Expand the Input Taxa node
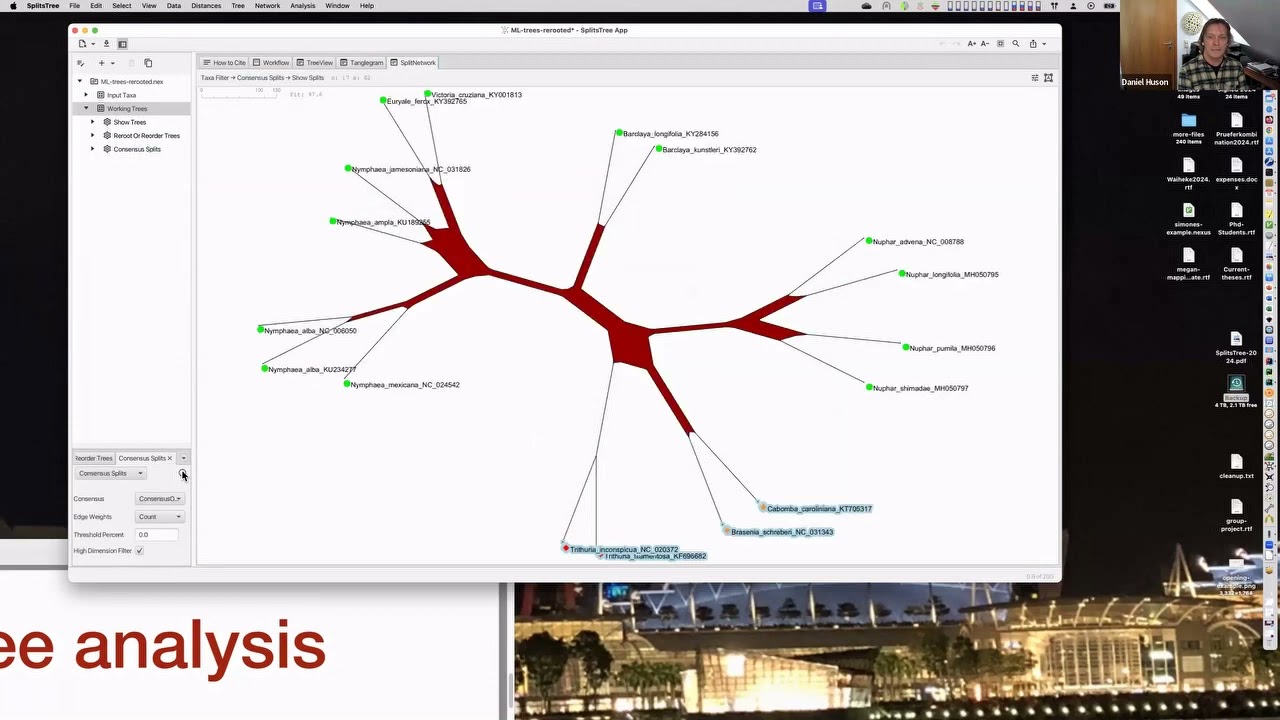Viewport: 1280px width, 720px height. pos(86,95)
